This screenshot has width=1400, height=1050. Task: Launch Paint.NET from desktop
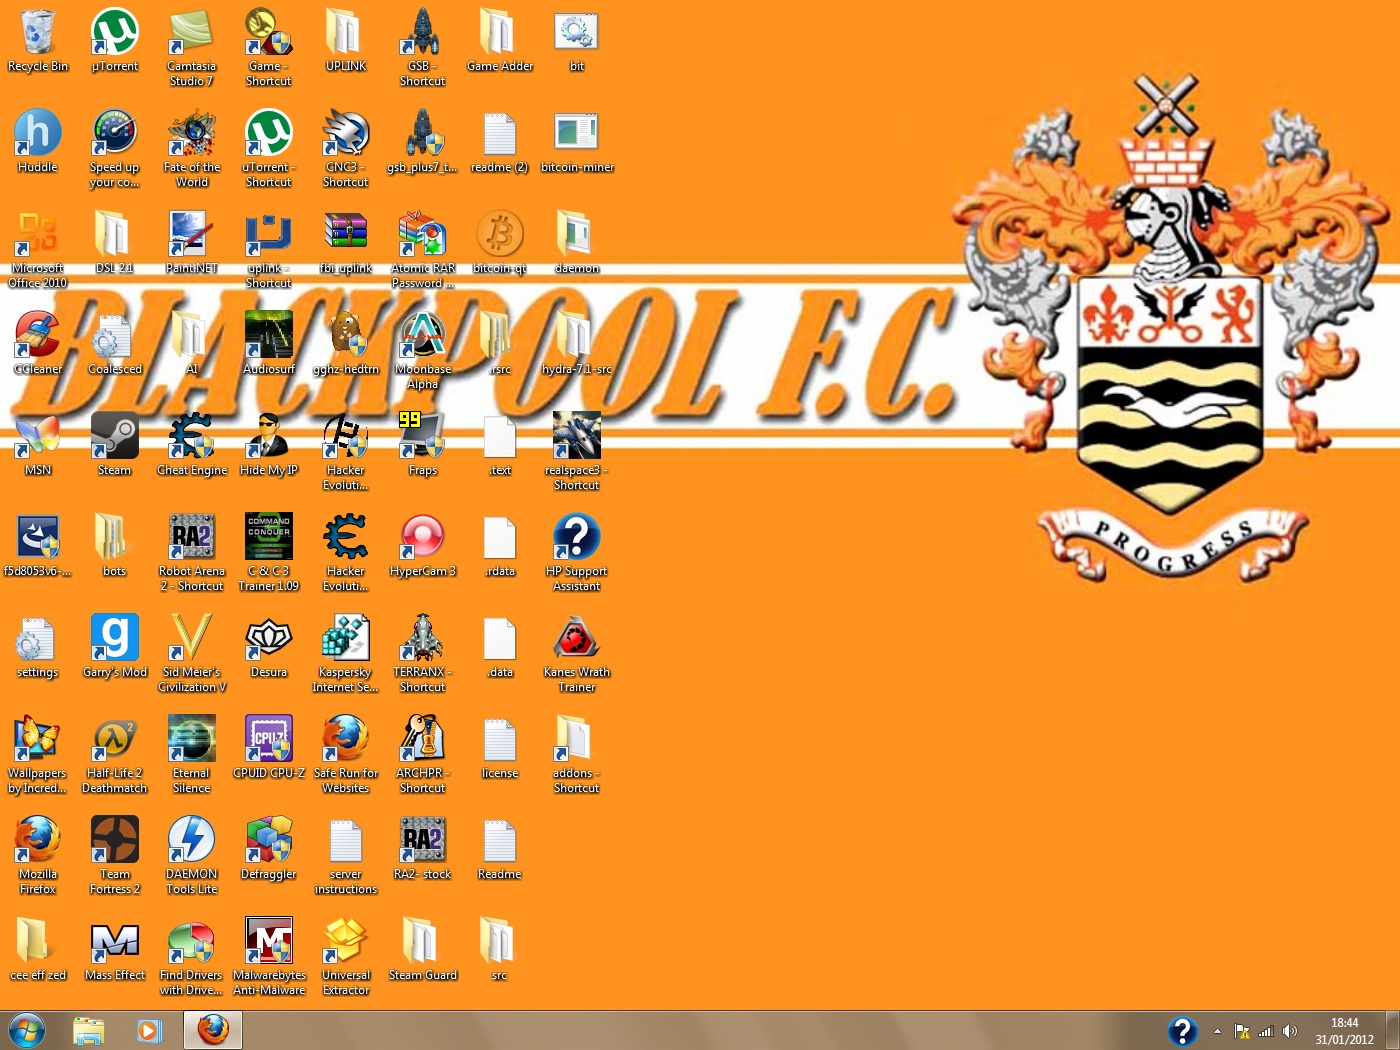191,243
